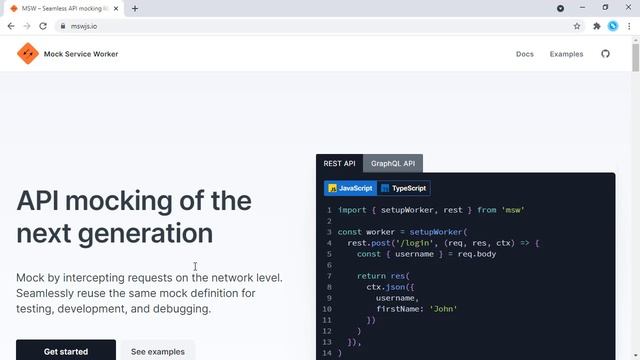This screenshot has height=360, width=640.
Task: Click the 'const worker = setupWorker(' code line
Action: (x=402, y=232)
